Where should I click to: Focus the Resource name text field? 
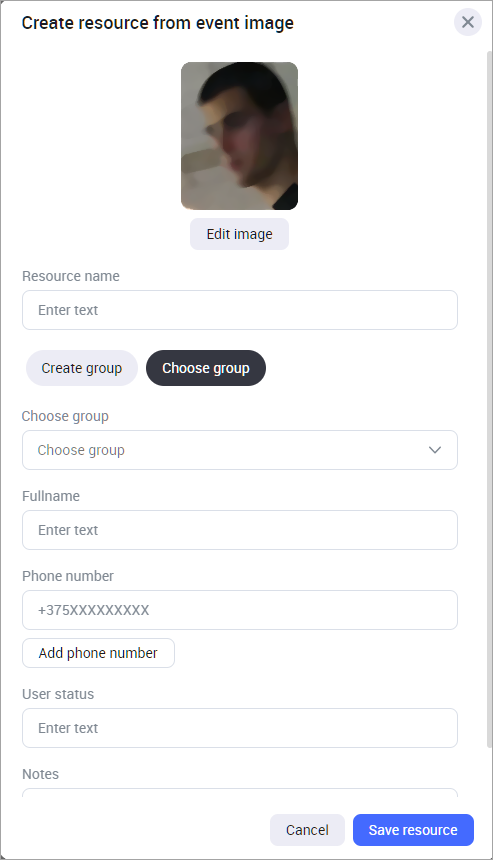(x=240, y=310)
